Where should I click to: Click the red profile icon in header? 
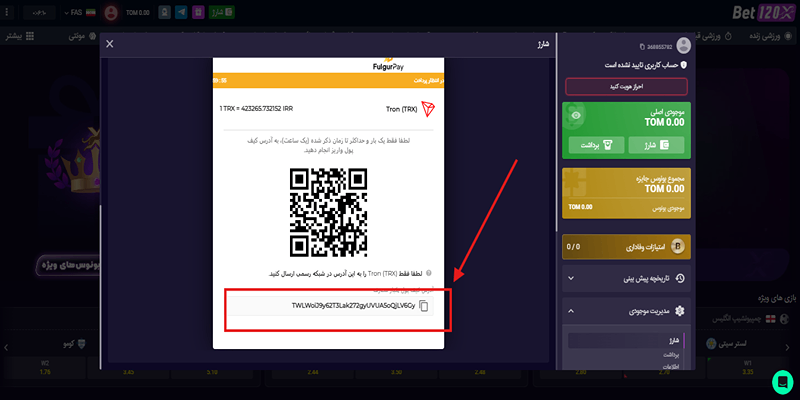pos(111,13)
